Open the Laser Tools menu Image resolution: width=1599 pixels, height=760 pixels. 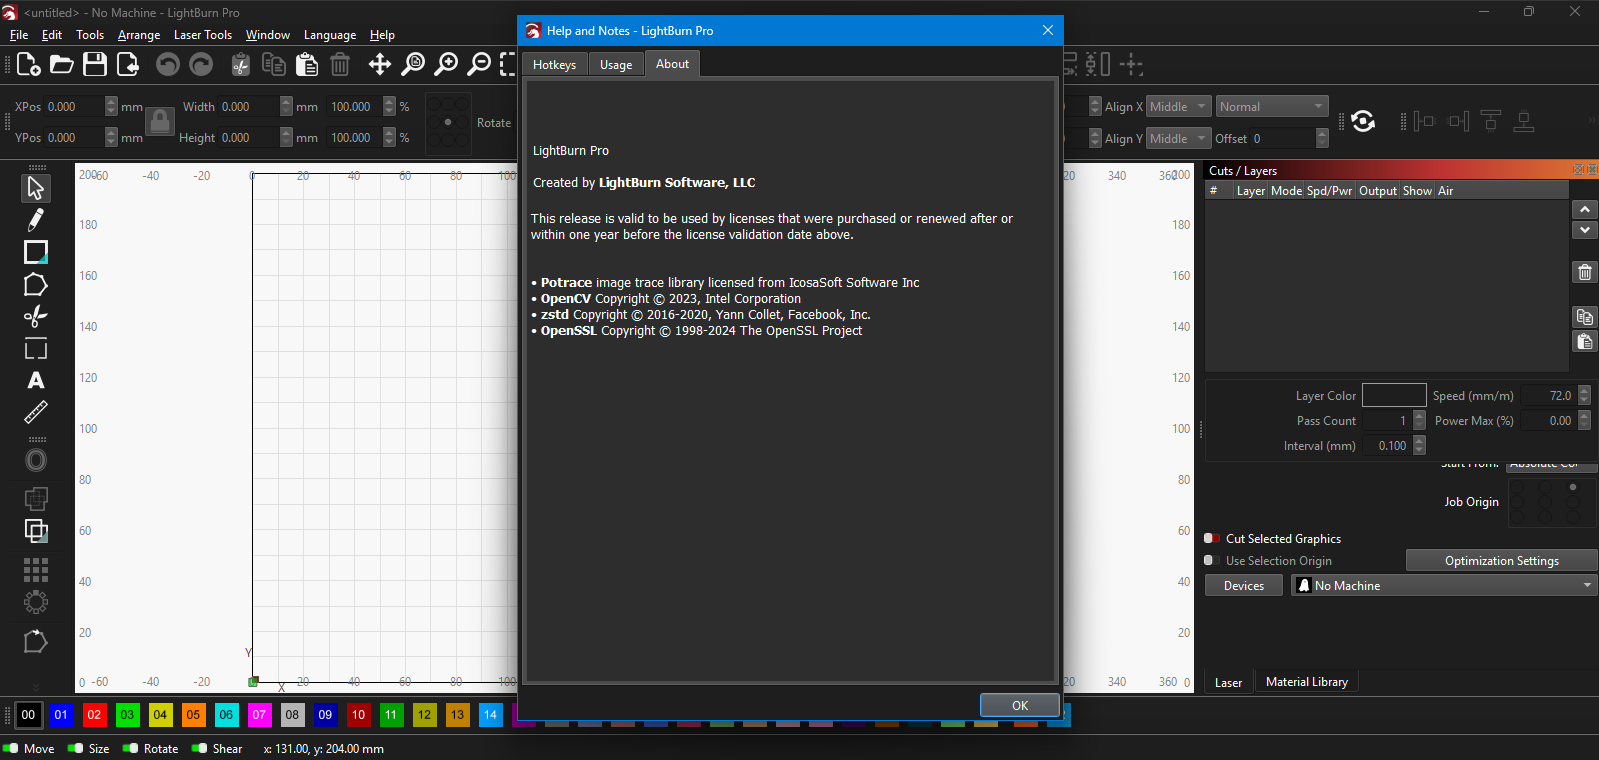pos(203,35)
